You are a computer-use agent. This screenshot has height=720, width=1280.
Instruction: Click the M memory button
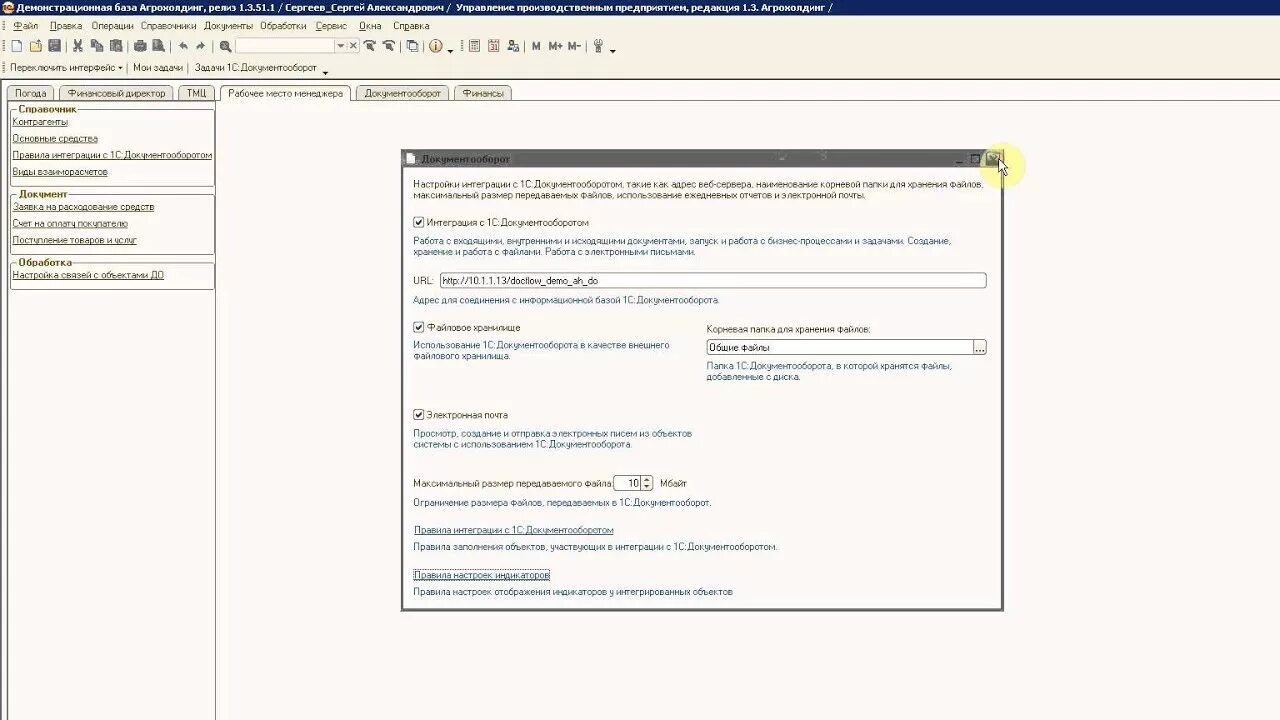coord(536,46)
